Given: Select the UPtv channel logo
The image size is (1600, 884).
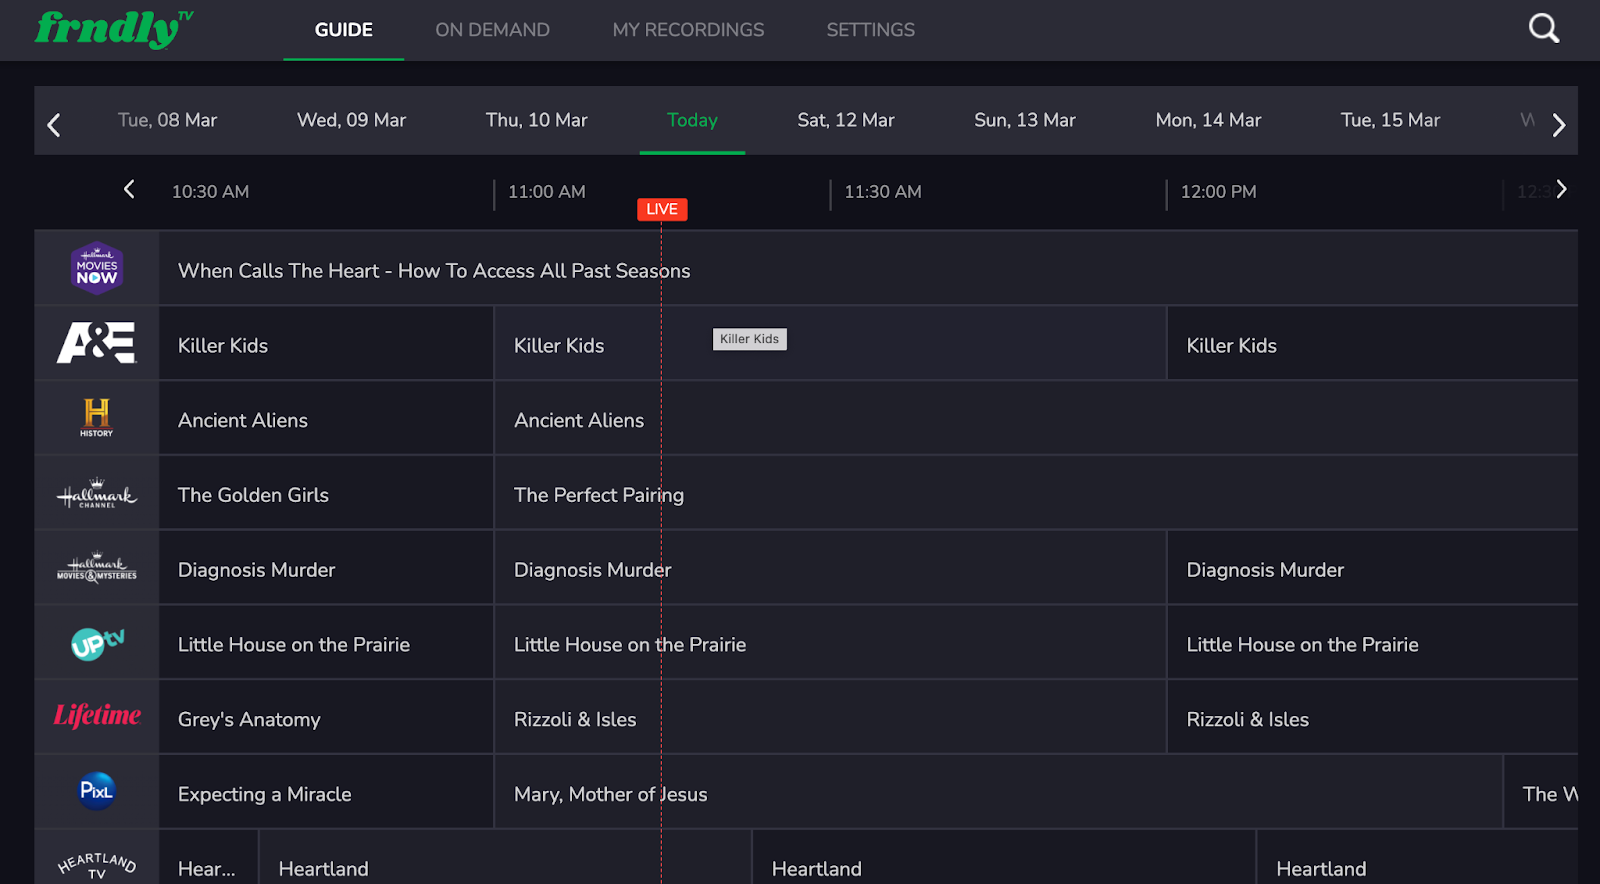Looking at the screenshot, I should click(x=97, y=643).
